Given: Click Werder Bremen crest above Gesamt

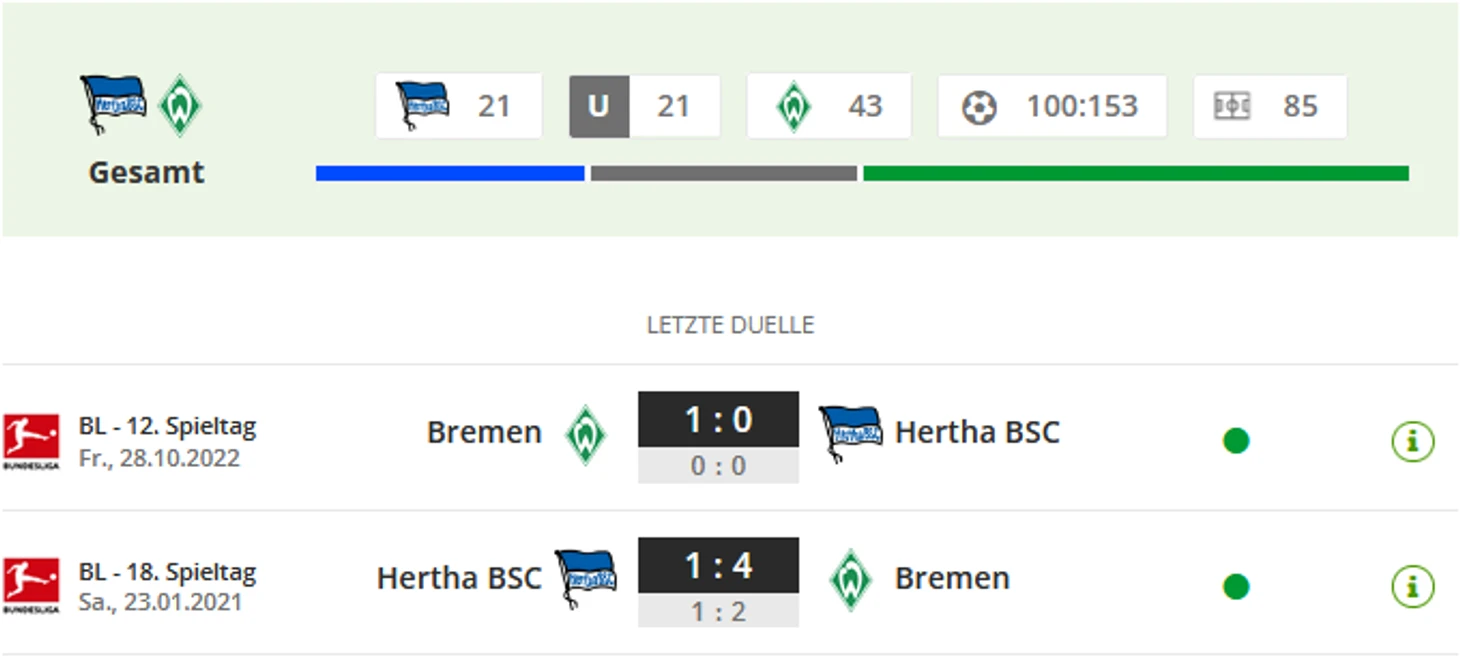Looking at the screenshot, I should click(180, 105).
